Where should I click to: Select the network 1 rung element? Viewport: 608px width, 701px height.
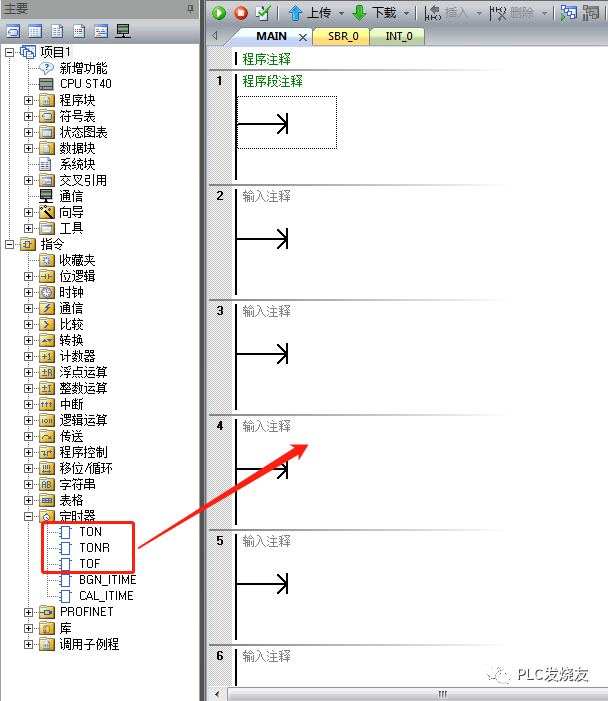[x=287, y=122]
